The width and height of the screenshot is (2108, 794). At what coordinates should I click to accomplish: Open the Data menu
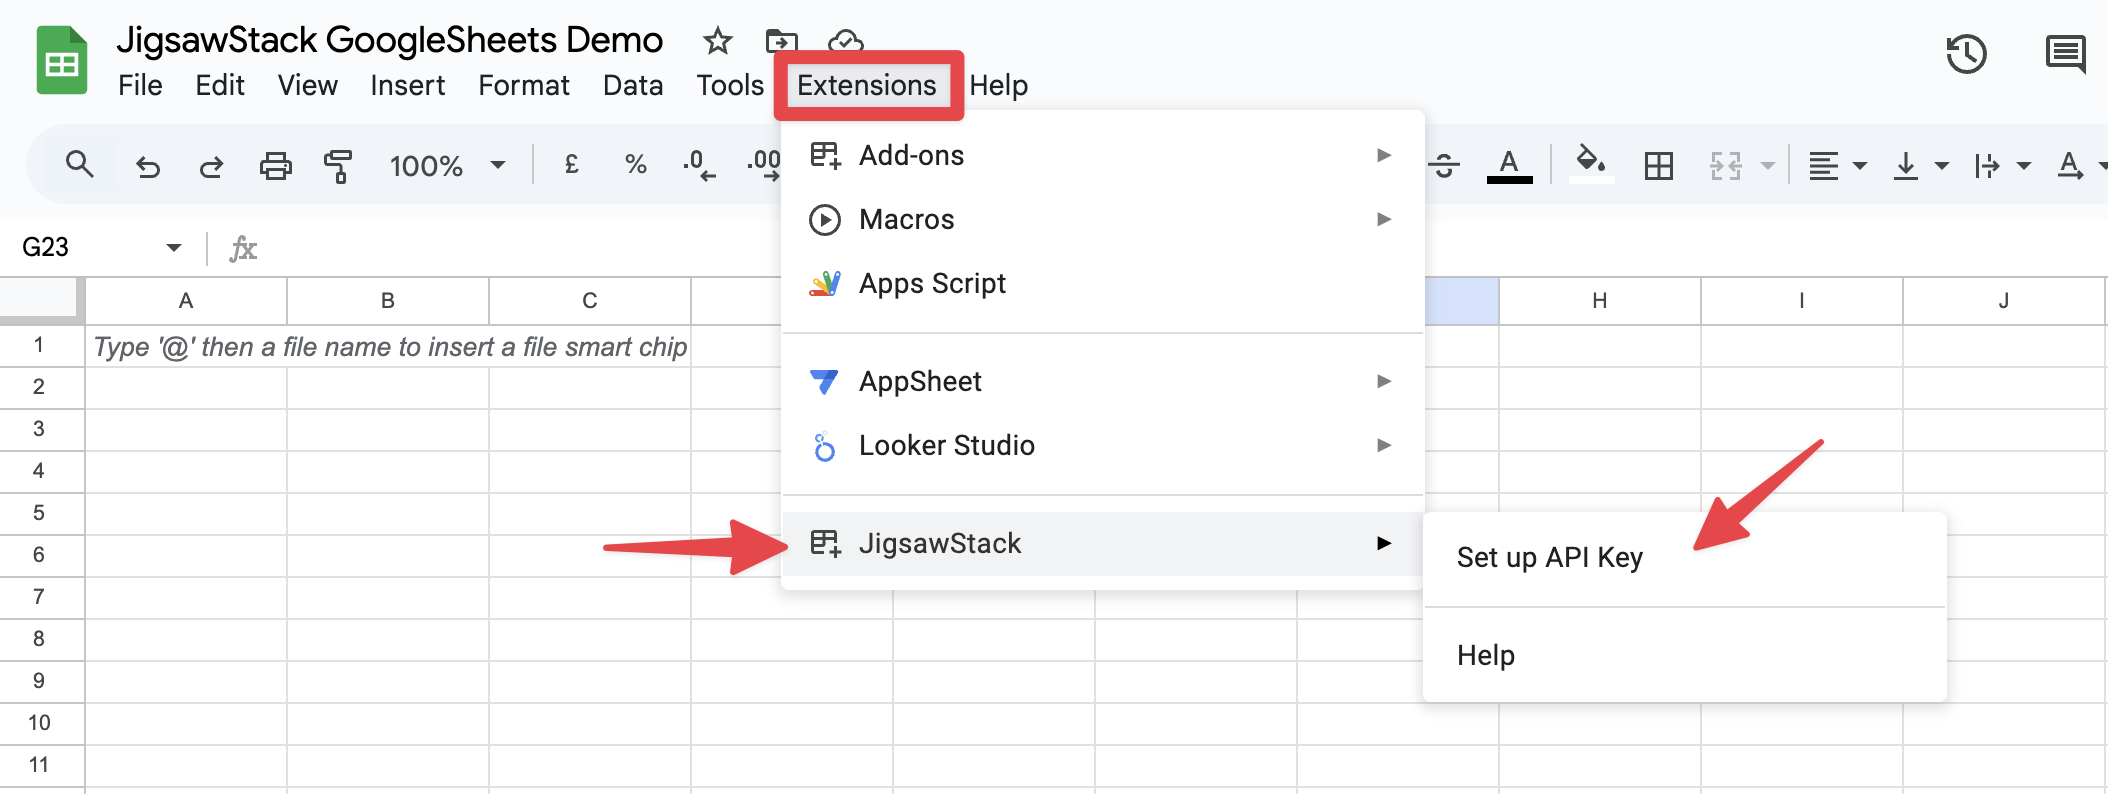(633, 86)
